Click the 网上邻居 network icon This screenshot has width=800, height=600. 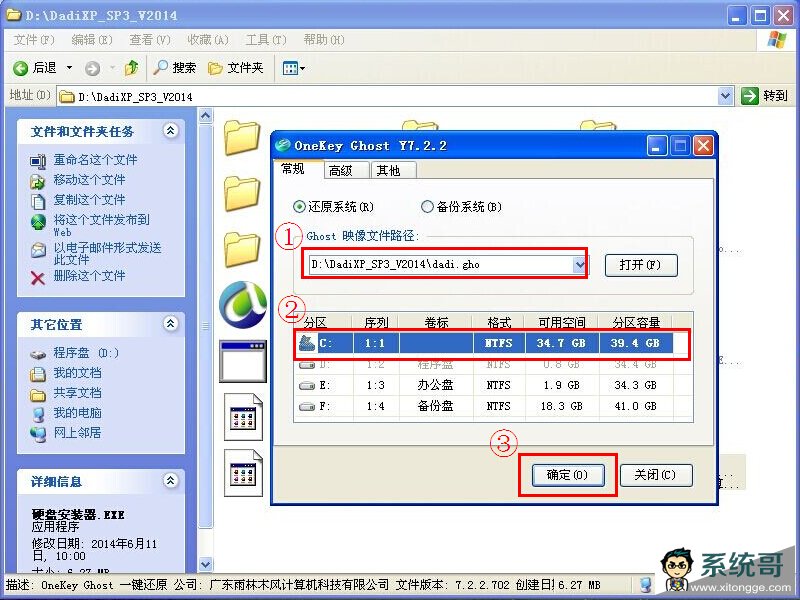coord(38,434)
